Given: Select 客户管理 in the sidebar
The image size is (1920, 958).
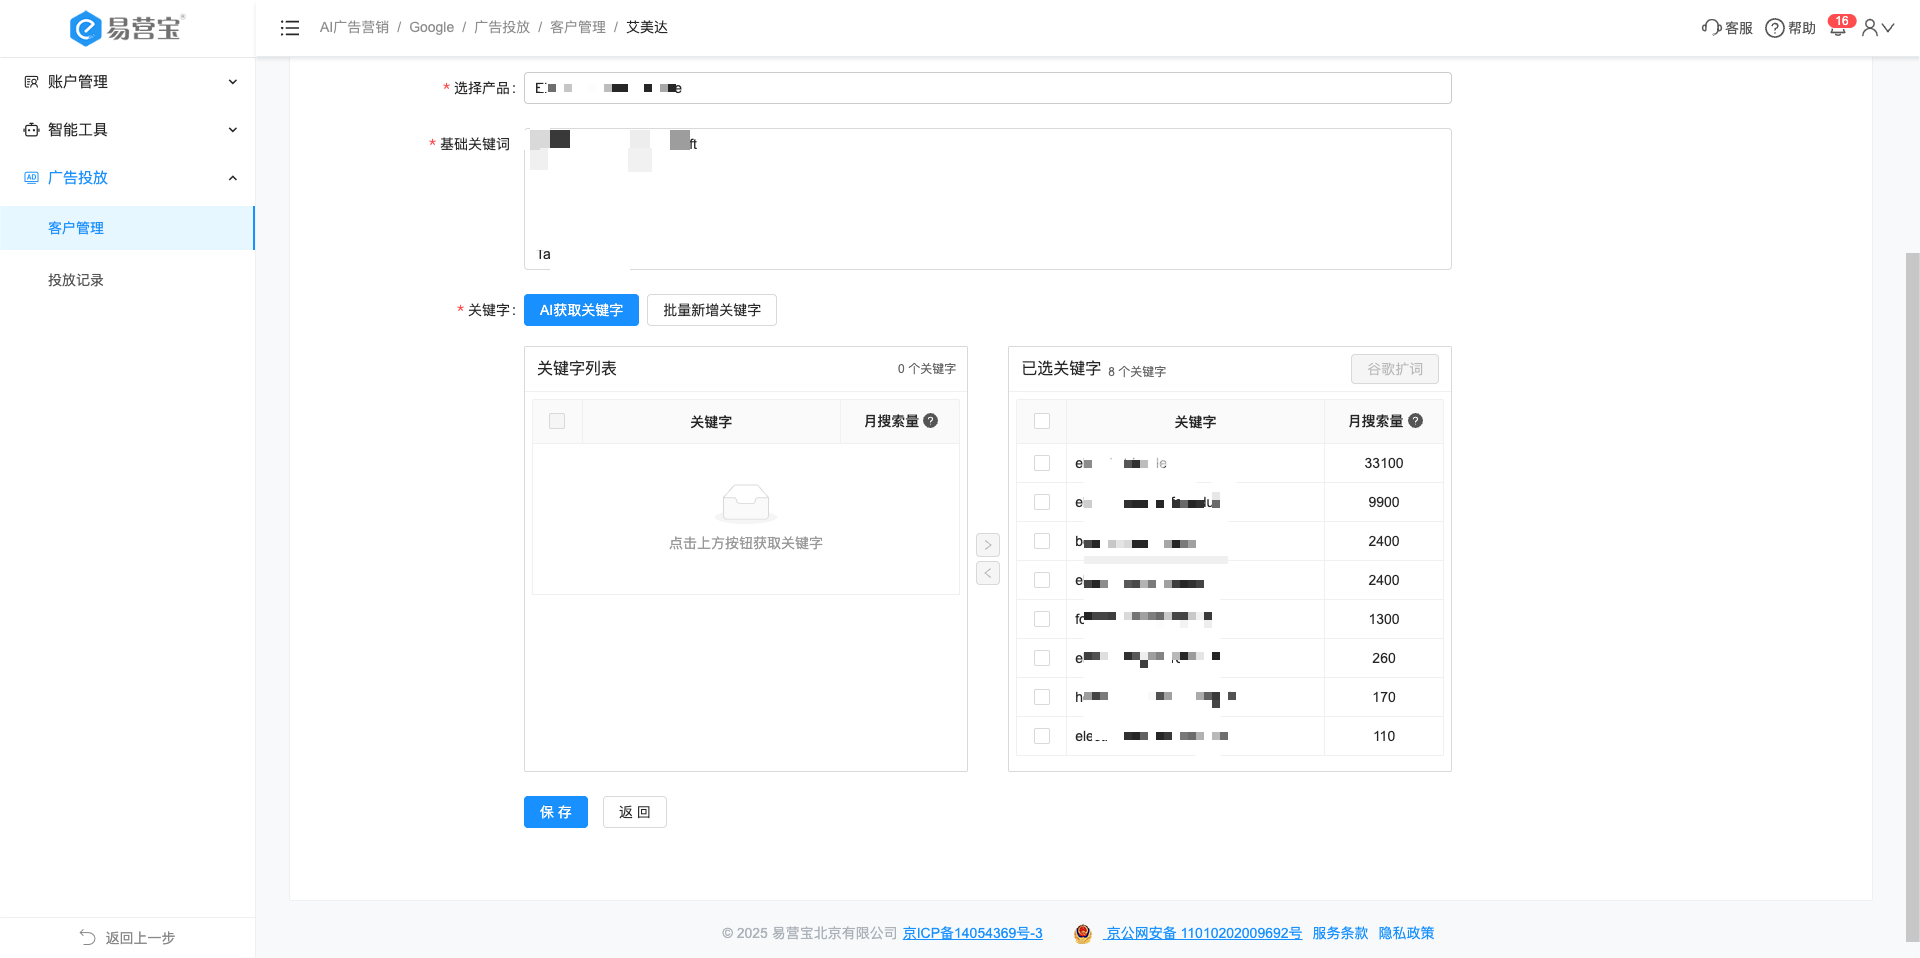Looking at the screenshot, I should [76, 228].
